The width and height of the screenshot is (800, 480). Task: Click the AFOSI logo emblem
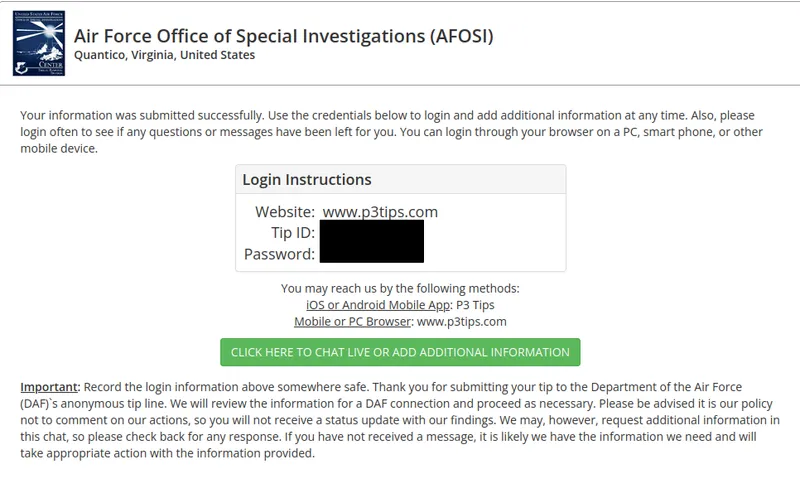tap(39, 45)
